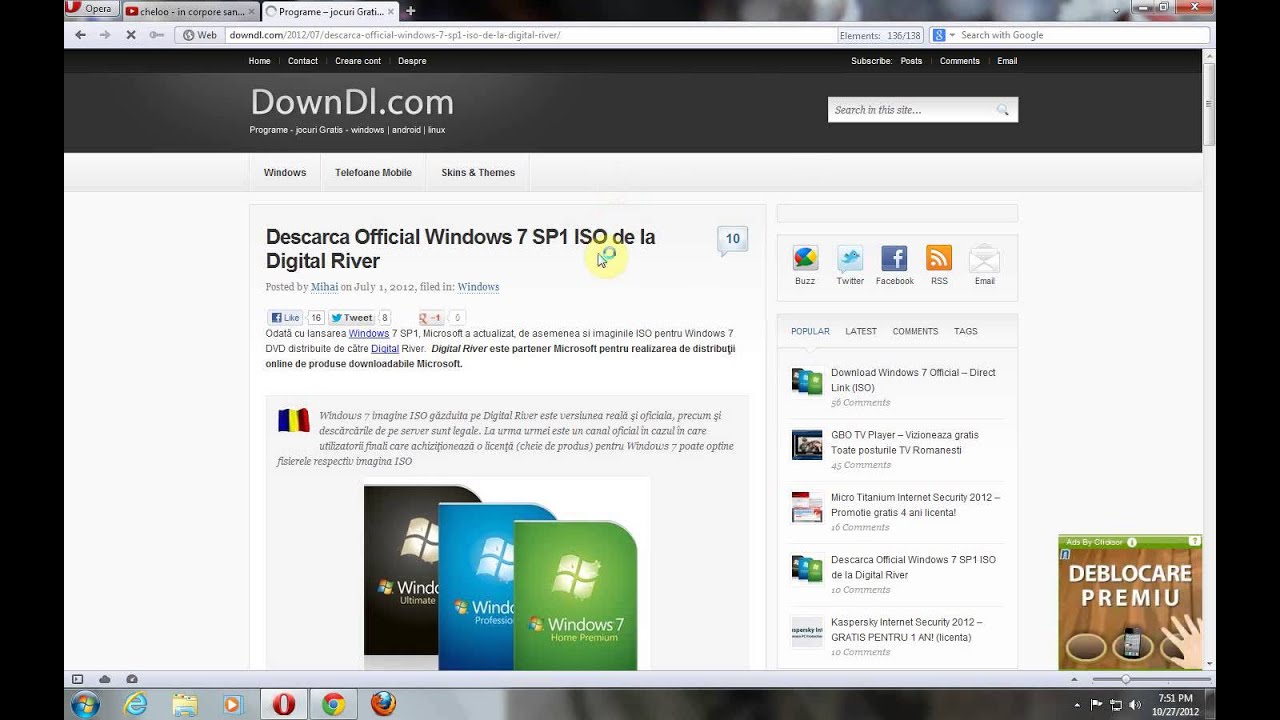The width and height of the screenshot is (1280, 720).
Task: Open the article title link
Action: point(461,249)
